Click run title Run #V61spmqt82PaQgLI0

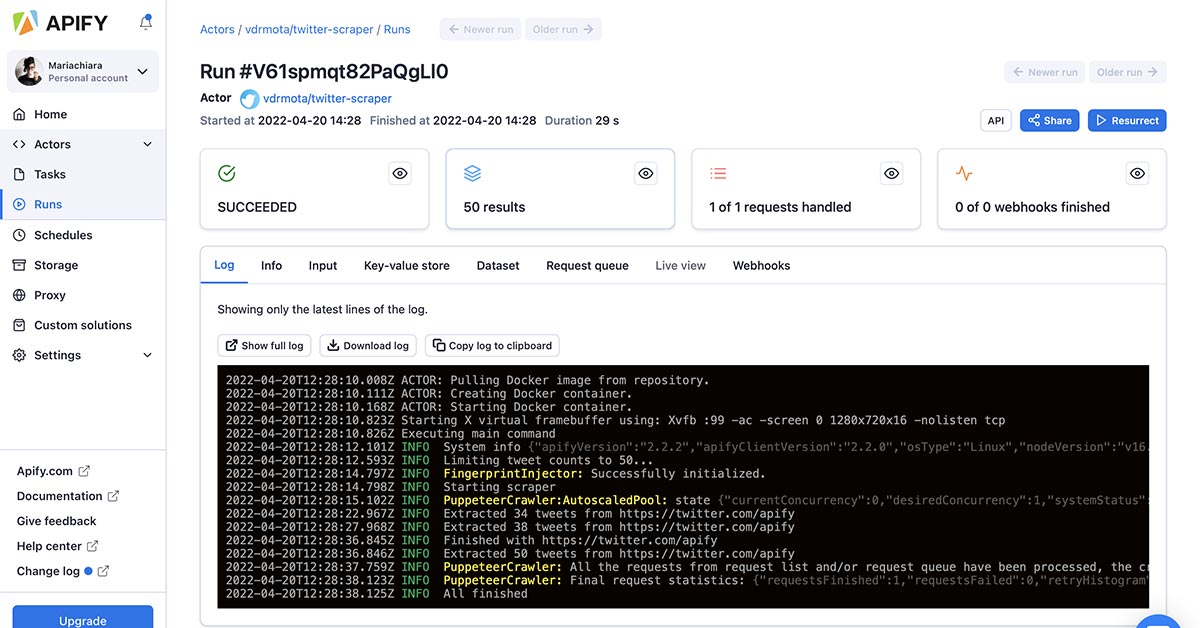pos(324,71)
